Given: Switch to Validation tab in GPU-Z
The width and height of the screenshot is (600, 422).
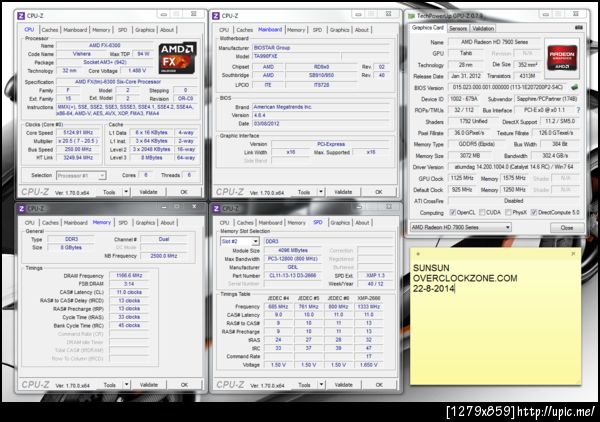Looking at the screenshot, I should [483, 28].
